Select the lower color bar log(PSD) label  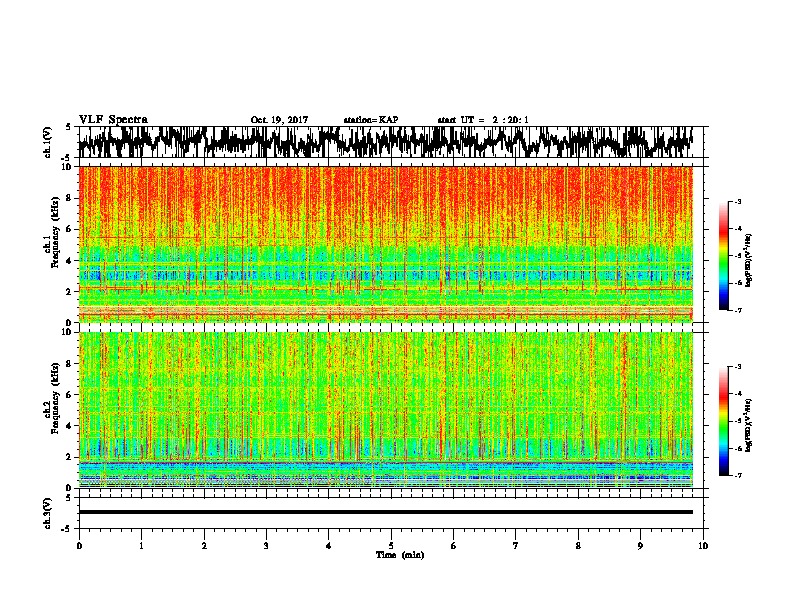748,425
